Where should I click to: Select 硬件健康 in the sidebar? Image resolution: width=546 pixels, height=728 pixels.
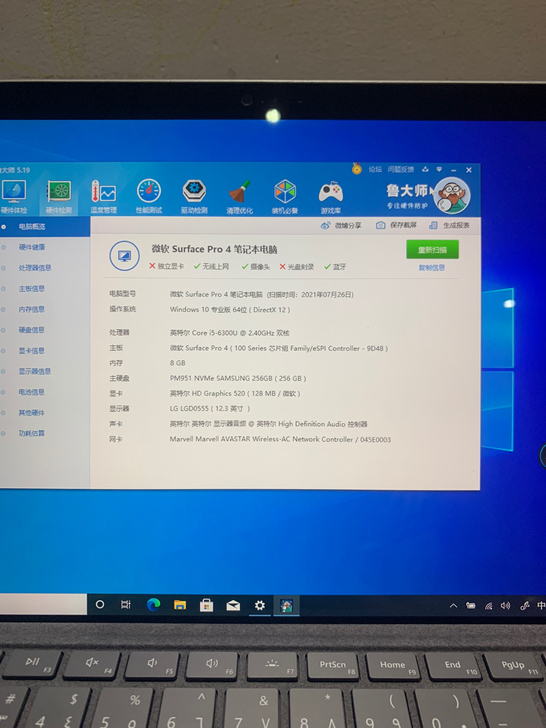(32, 247)
